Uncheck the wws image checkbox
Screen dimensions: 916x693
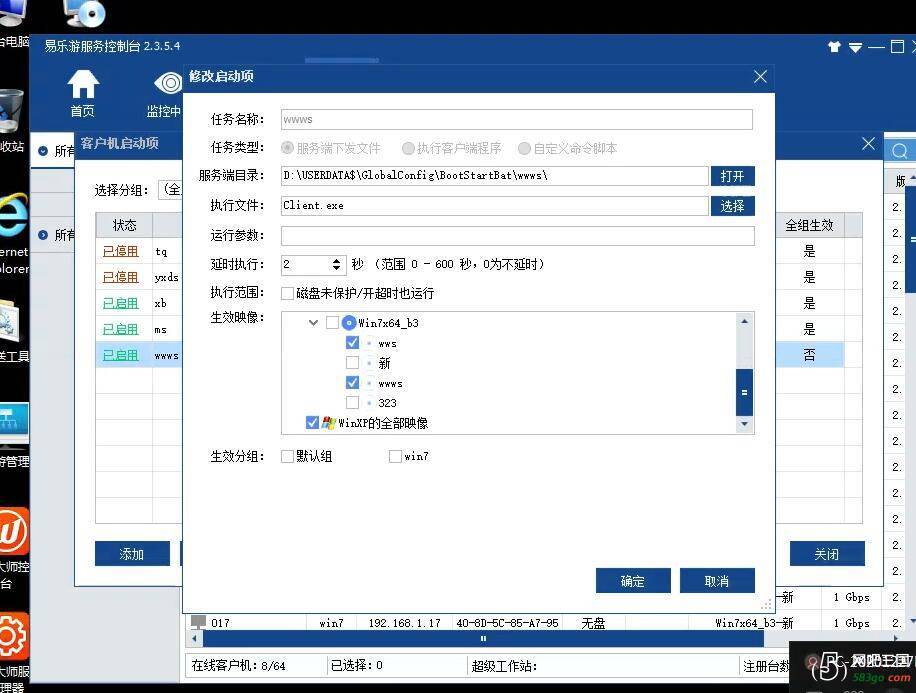click(352, 342)
